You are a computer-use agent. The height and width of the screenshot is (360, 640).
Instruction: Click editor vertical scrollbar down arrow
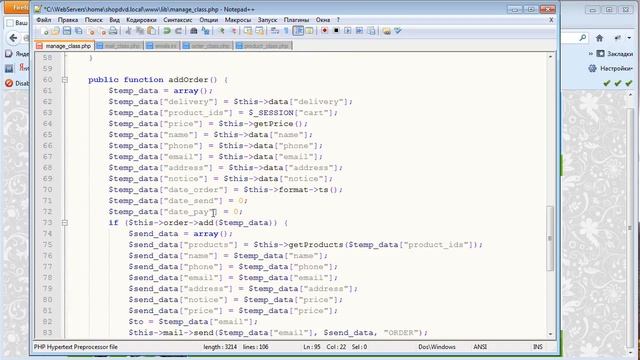tap(550, 333)
